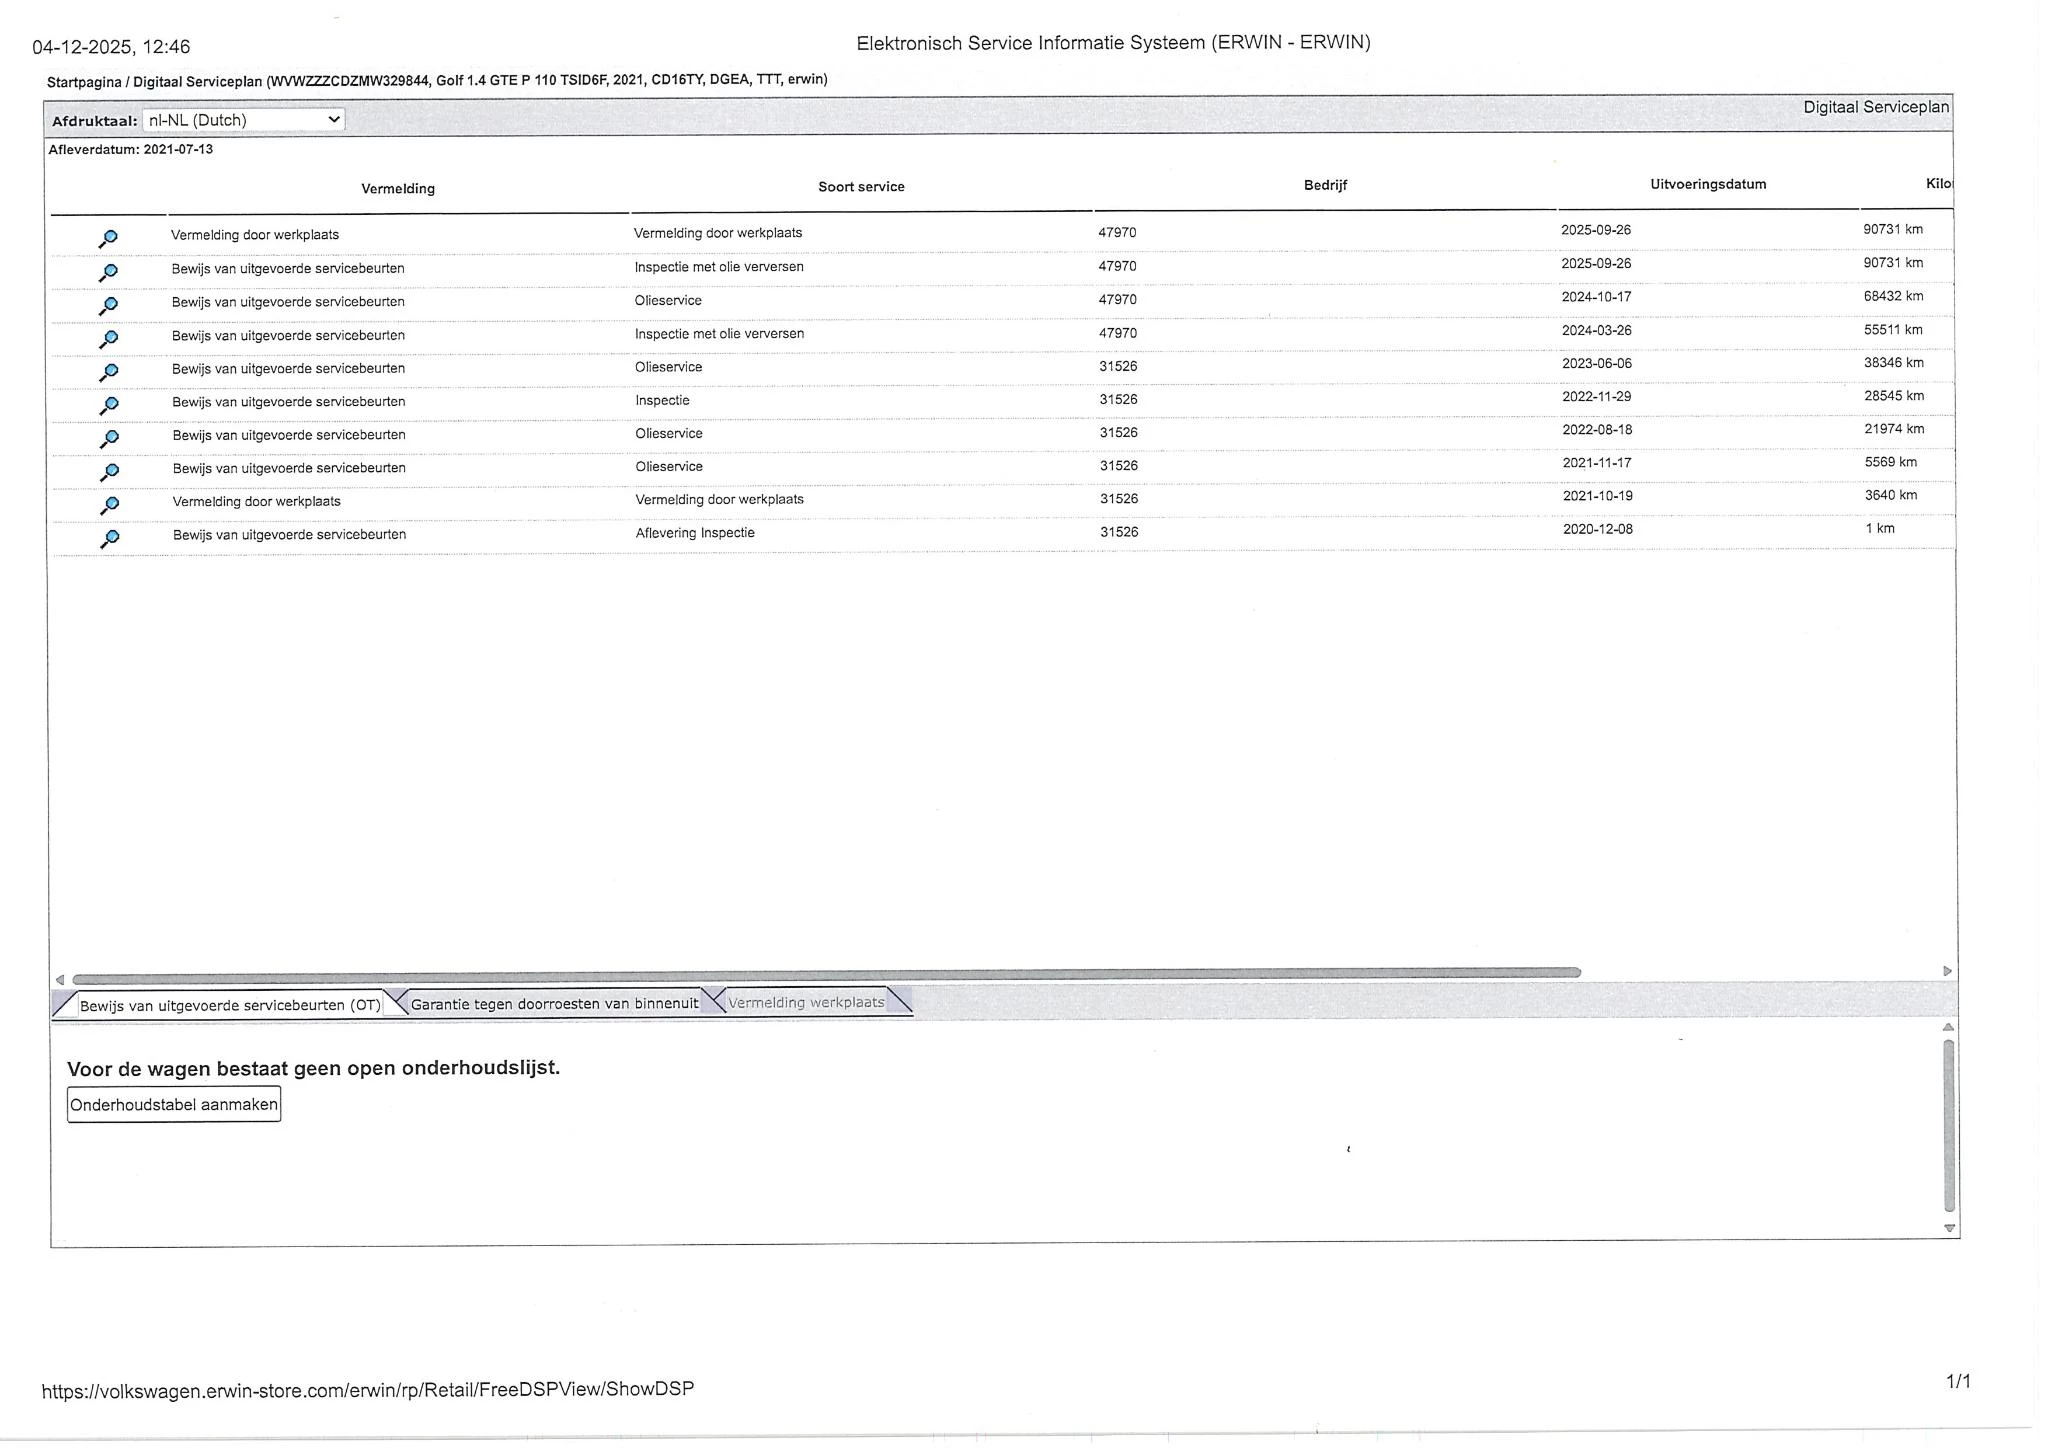Click magnifier for the 2024-03-26 inspection row
Viewport: 2048px width, 1448px height.
[108, 339]
